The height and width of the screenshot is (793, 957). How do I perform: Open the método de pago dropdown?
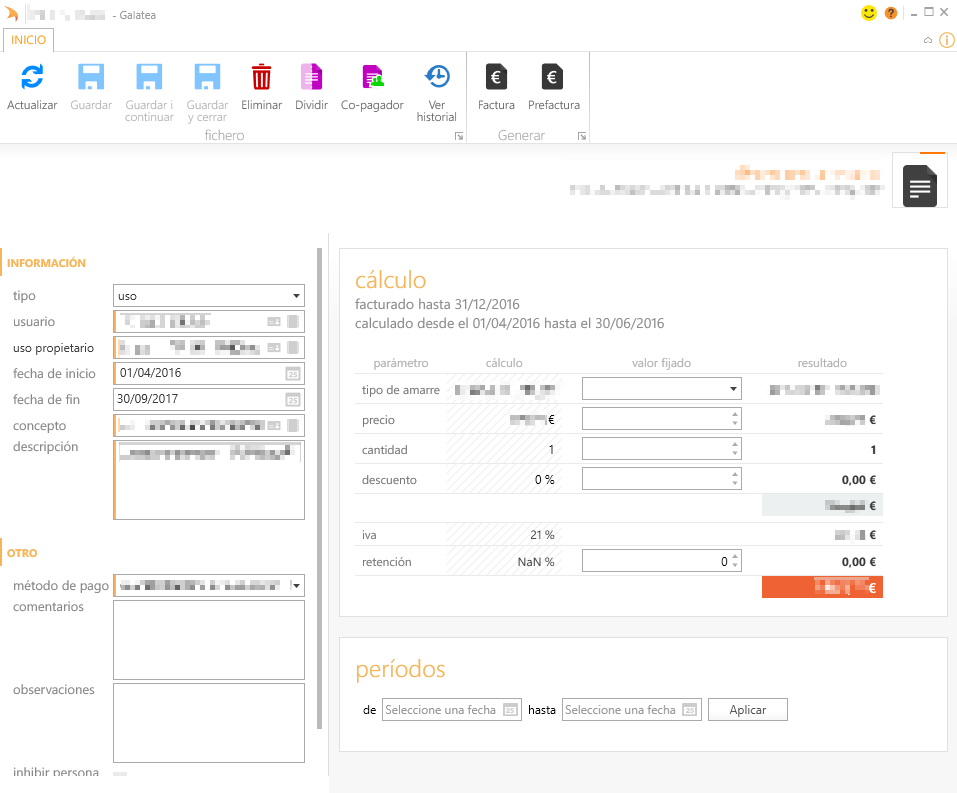(x=297, y=585)
